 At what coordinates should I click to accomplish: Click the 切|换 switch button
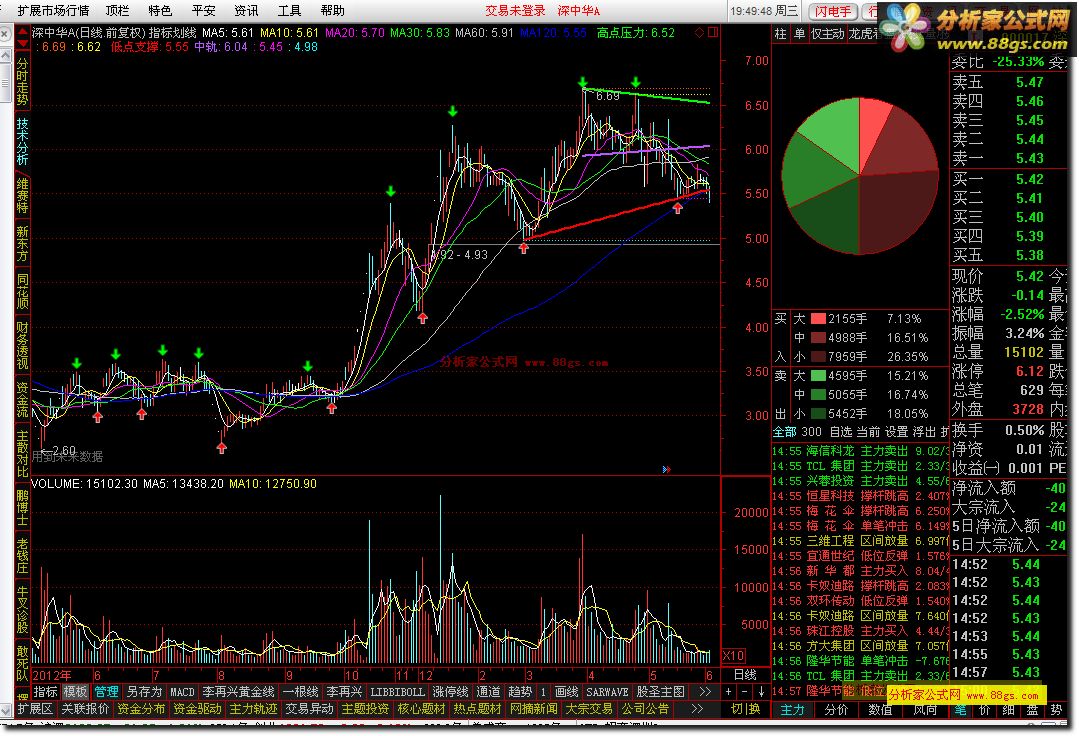pyautogui.click(x=746, y=708)
